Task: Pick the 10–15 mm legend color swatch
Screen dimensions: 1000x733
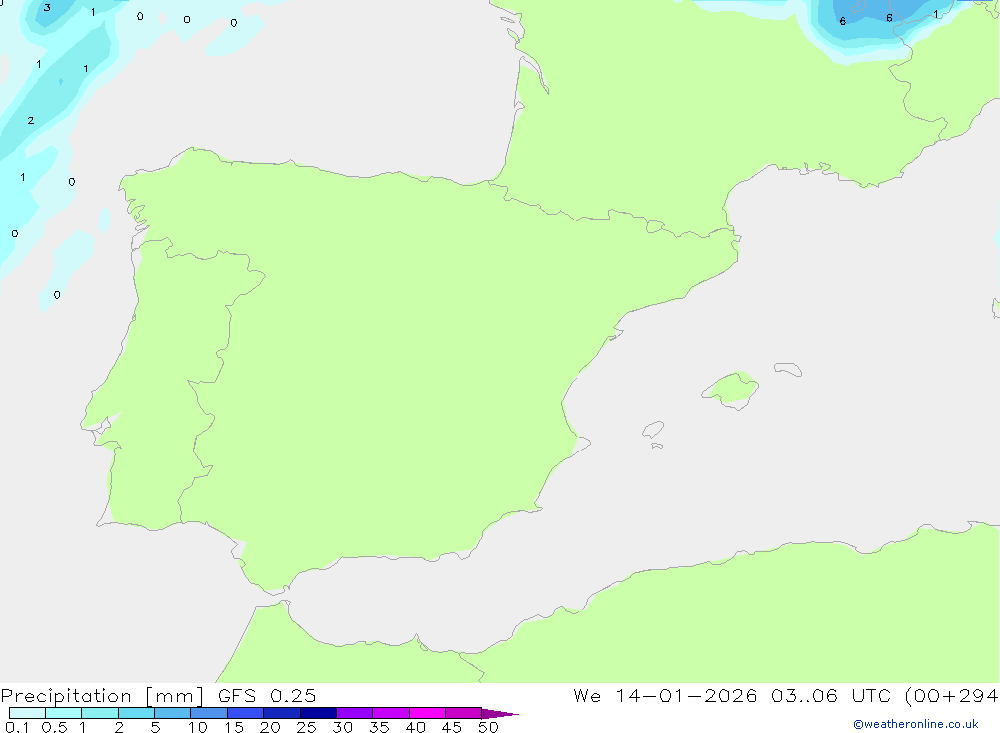Action: click(209, 713)
